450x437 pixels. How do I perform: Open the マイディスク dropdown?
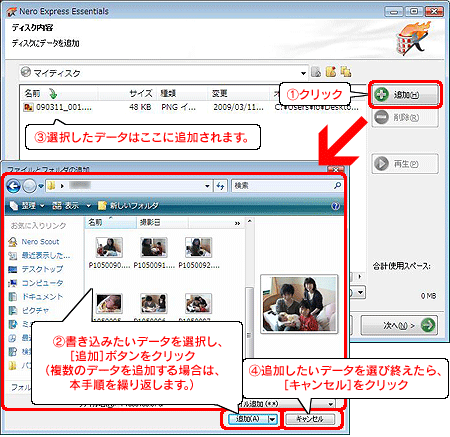[303, 73]
